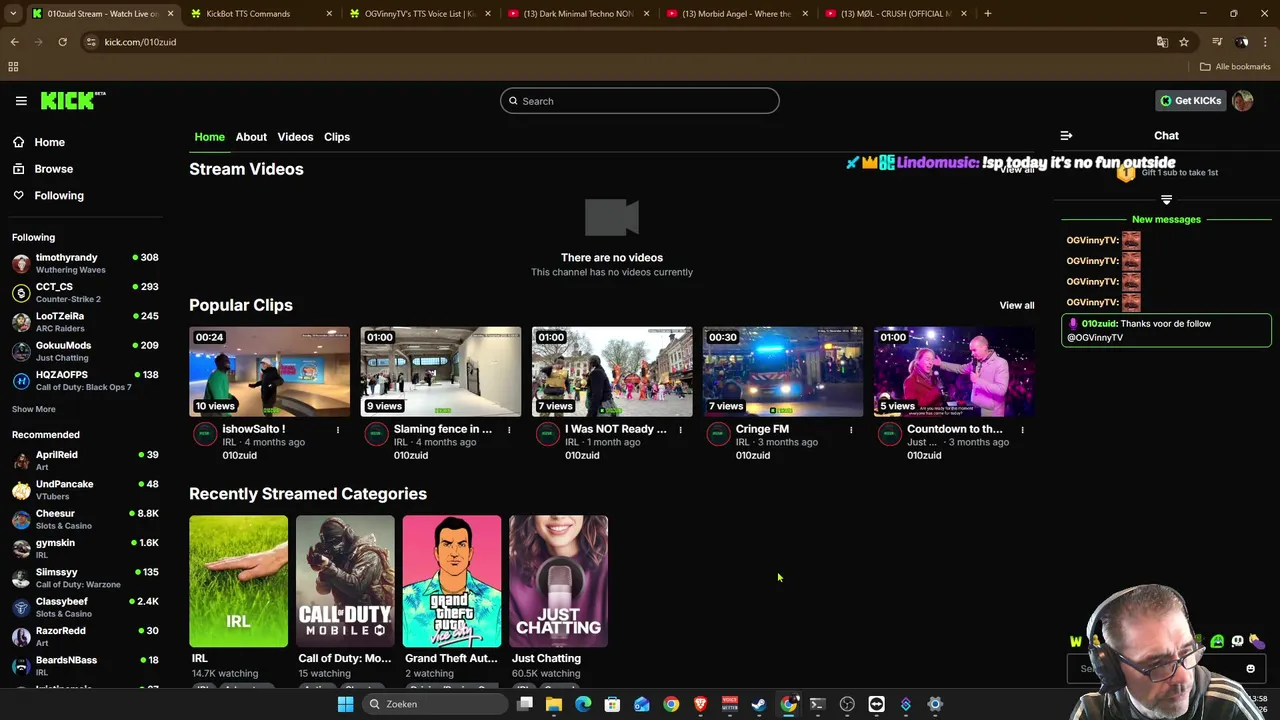Image resolution: width=1280 pixels, height=720 pixels.
Task: Switch to Morbid Angel browser tab
Action: (x=736, y=14)
